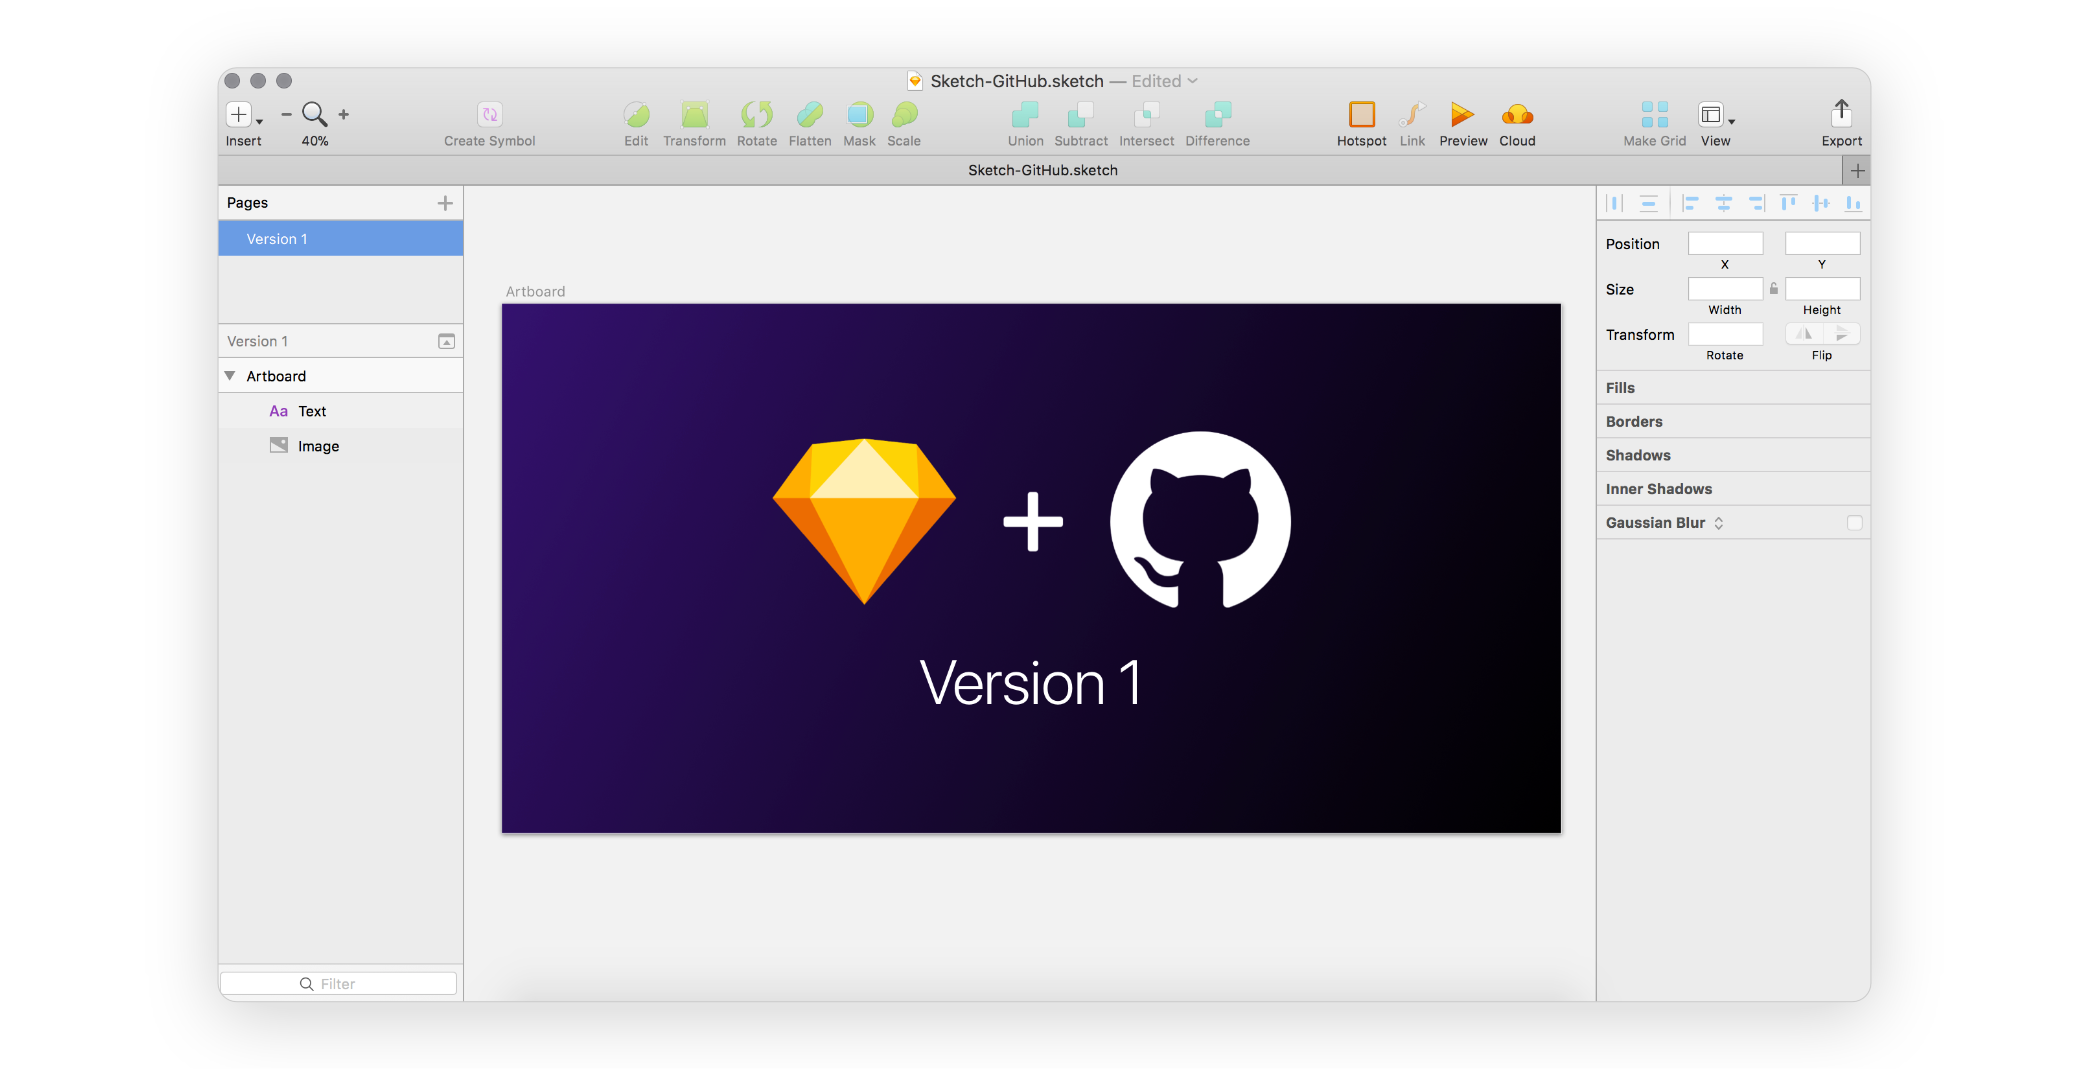Flip layer vertically

click(1841, 334)
